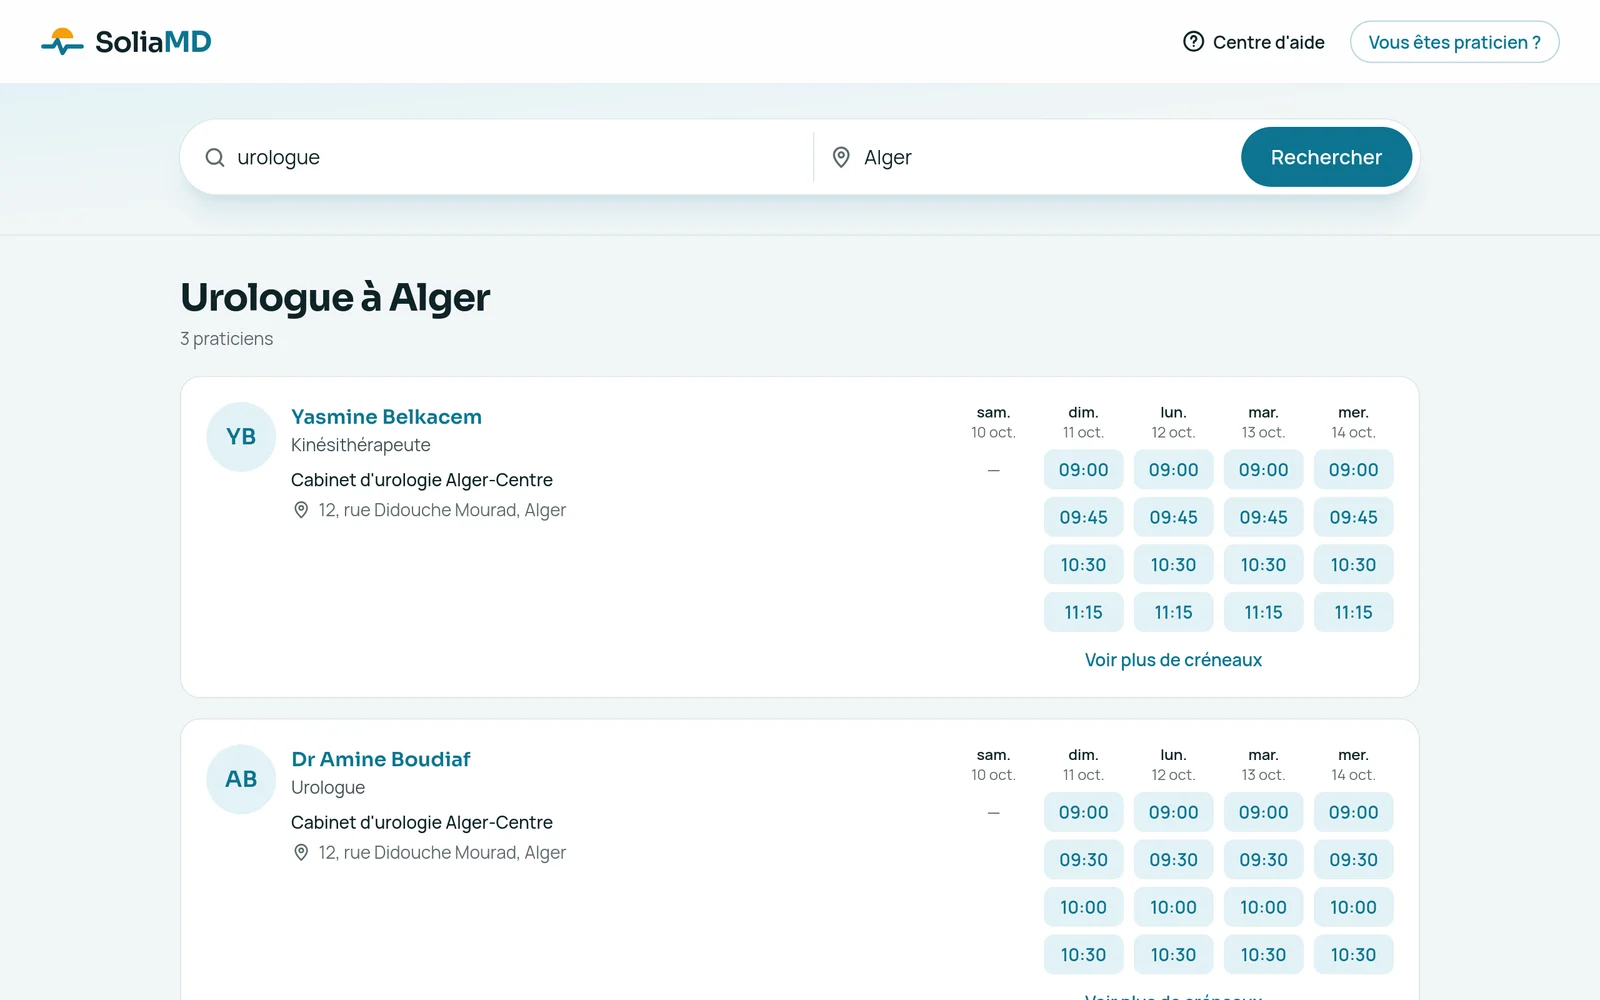1600x1000 pixels.
Task: Book Dr Amine Boudiaf 10:30 on dim. 11 oct.
Action: 1083,955
